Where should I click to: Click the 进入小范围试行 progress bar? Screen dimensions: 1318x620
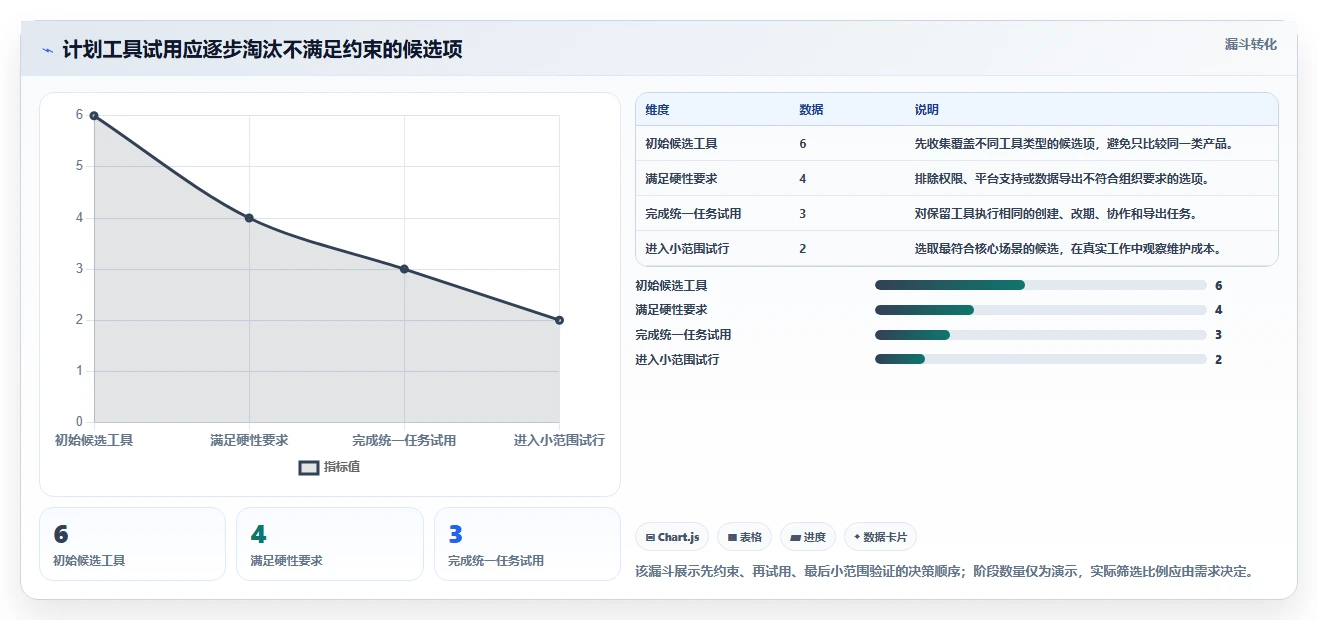tap(1041, 360)
